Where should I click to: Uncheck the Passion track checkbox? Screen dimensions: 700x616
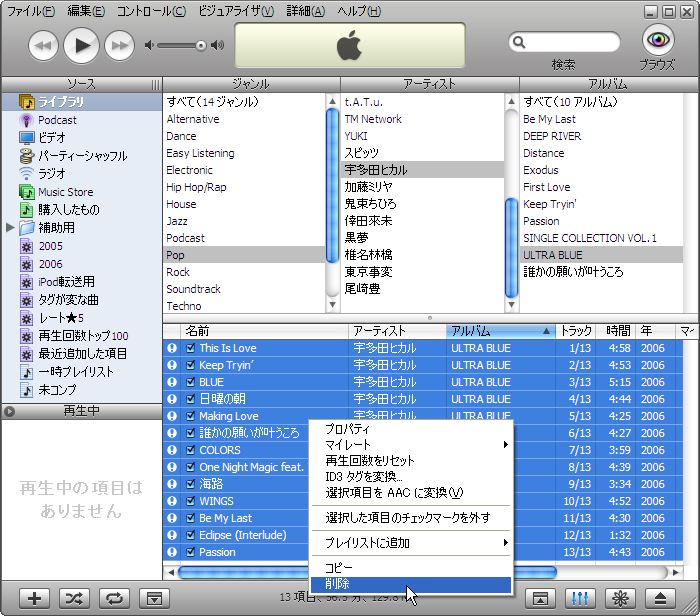click(191, 552)
